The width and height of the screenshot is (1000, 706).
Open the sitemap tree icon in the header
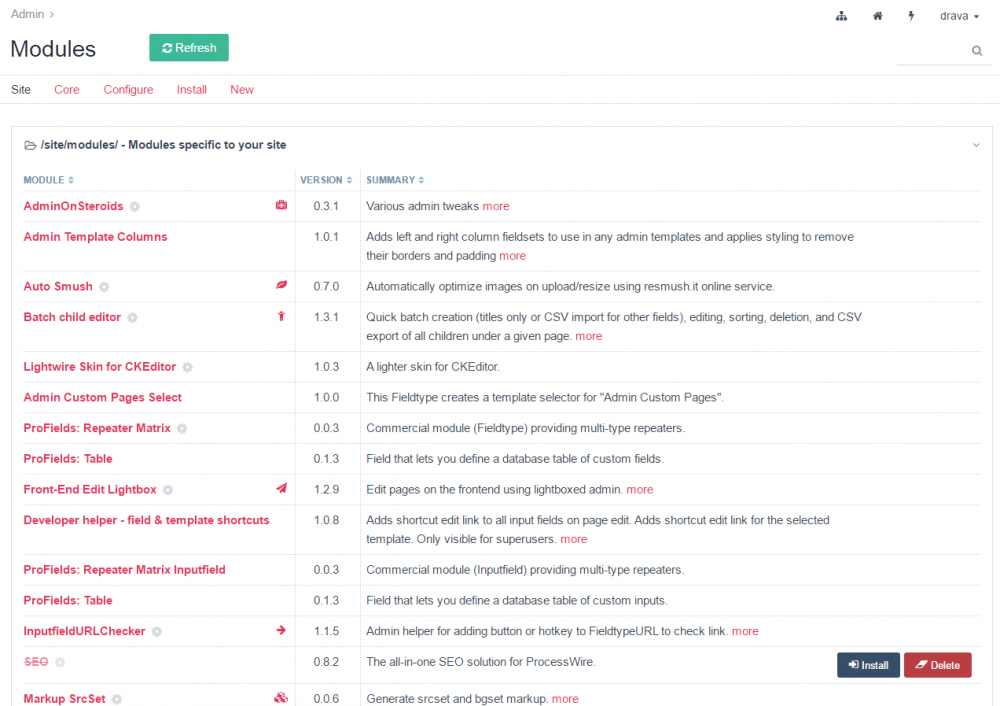click(x=841, y=15)
